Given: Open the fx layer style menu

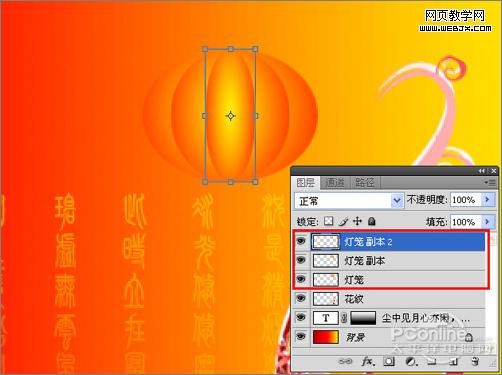Looking at the screenshot, I should click(367, 361).
